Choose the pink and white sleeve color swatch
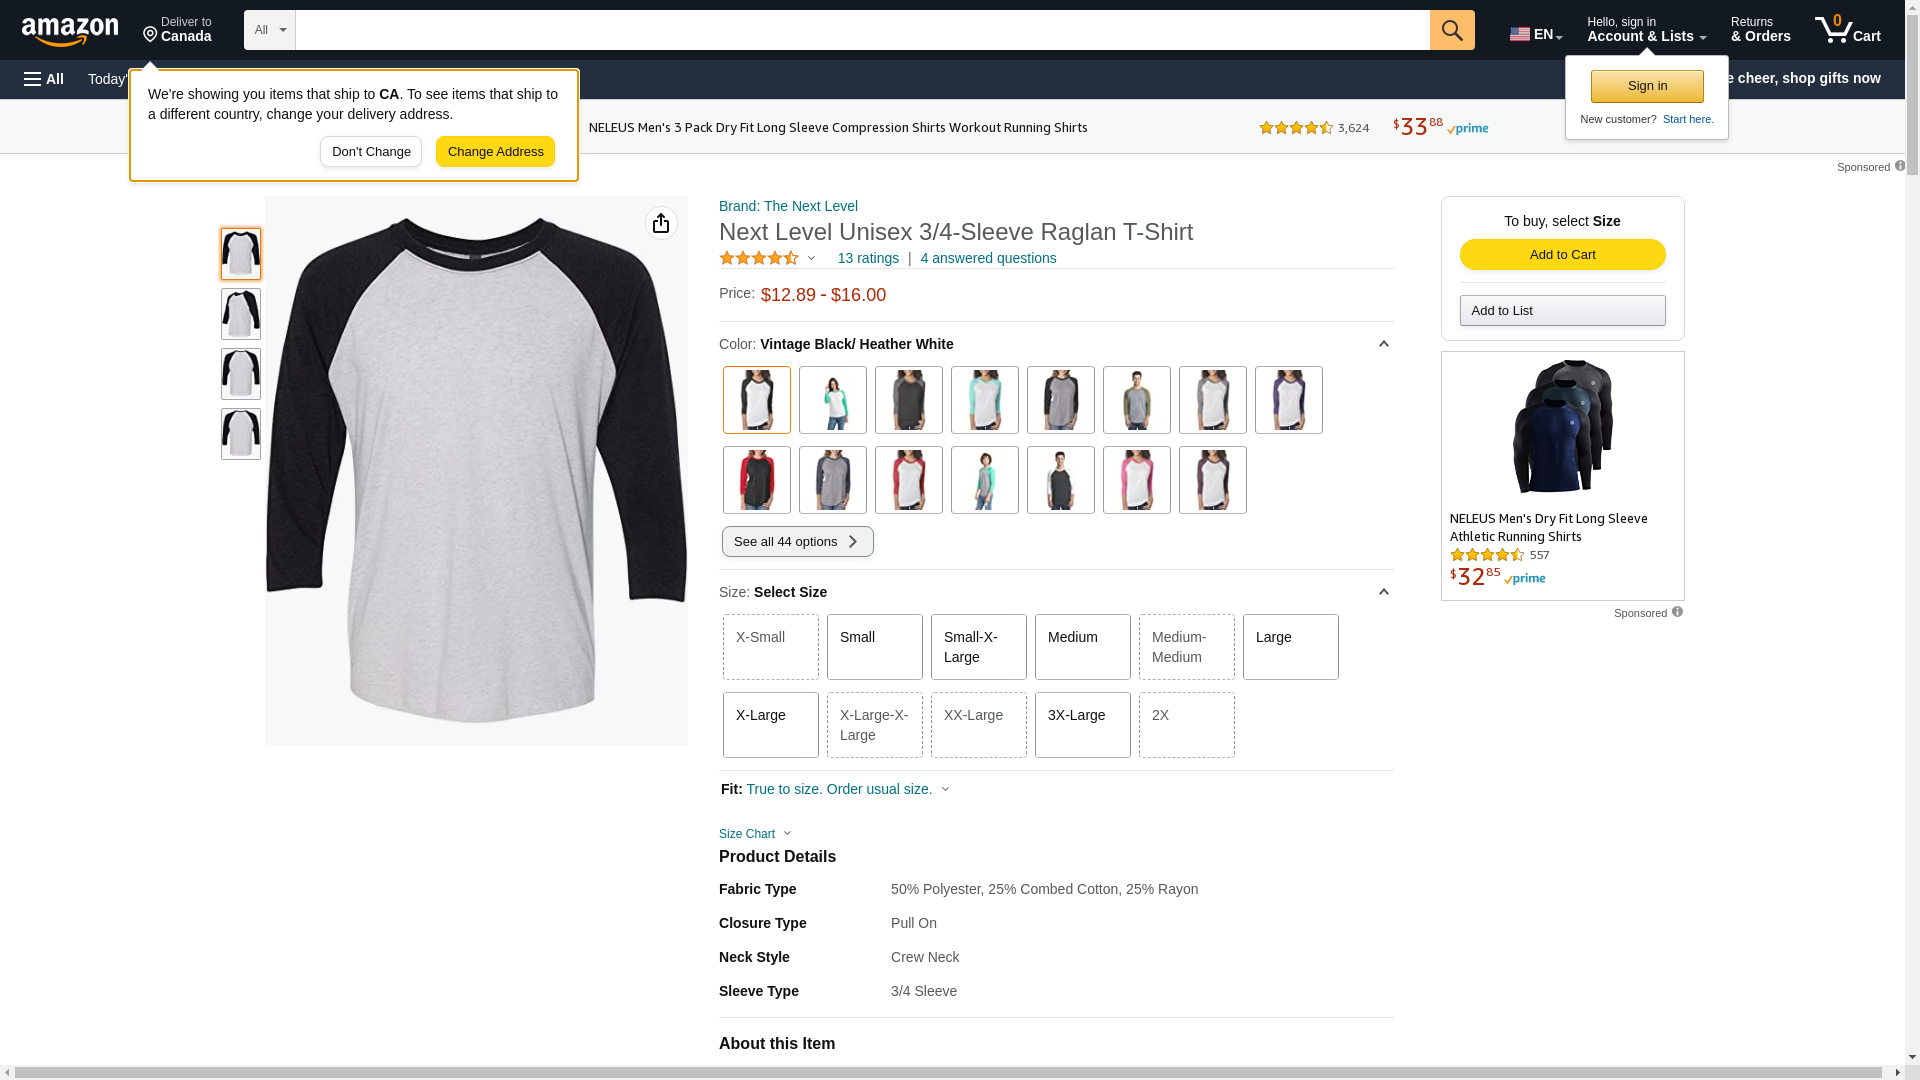This screenshot has width=1920, height=1080. pyautogui.click(x=1136, y=480)
